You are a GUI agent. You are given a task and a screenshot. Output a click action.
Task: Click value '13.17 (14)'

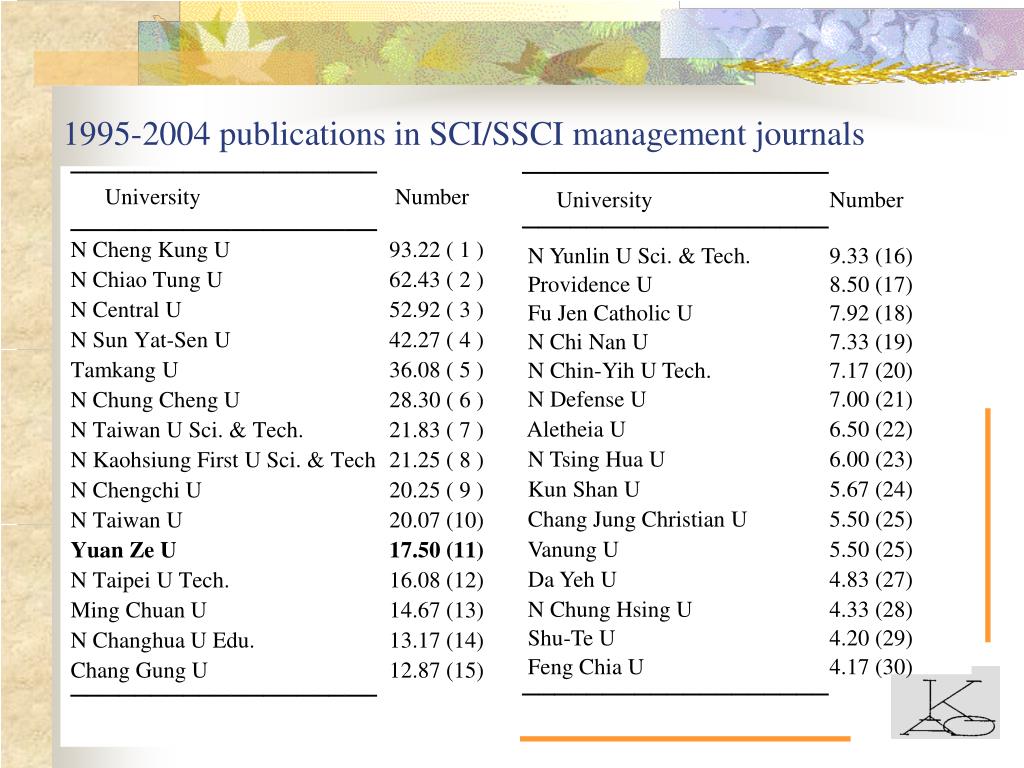(436, 641)
